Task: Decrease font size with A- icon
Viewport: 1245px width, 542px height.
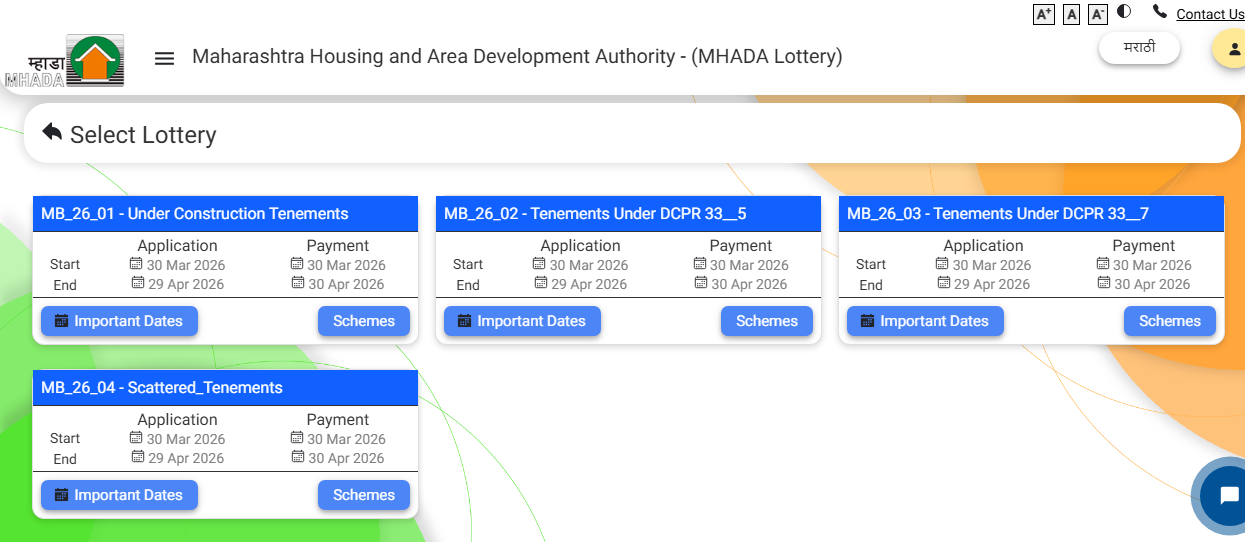Action: point(1098,14)
